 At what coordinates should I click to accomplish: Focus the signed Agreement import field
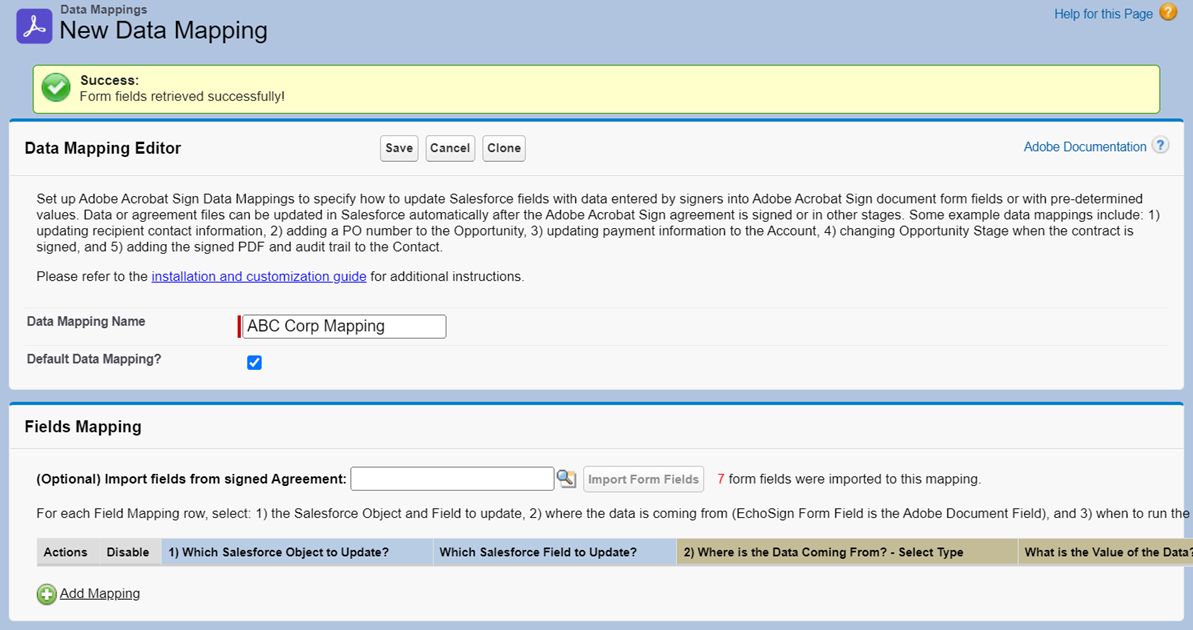coord(452,479)
